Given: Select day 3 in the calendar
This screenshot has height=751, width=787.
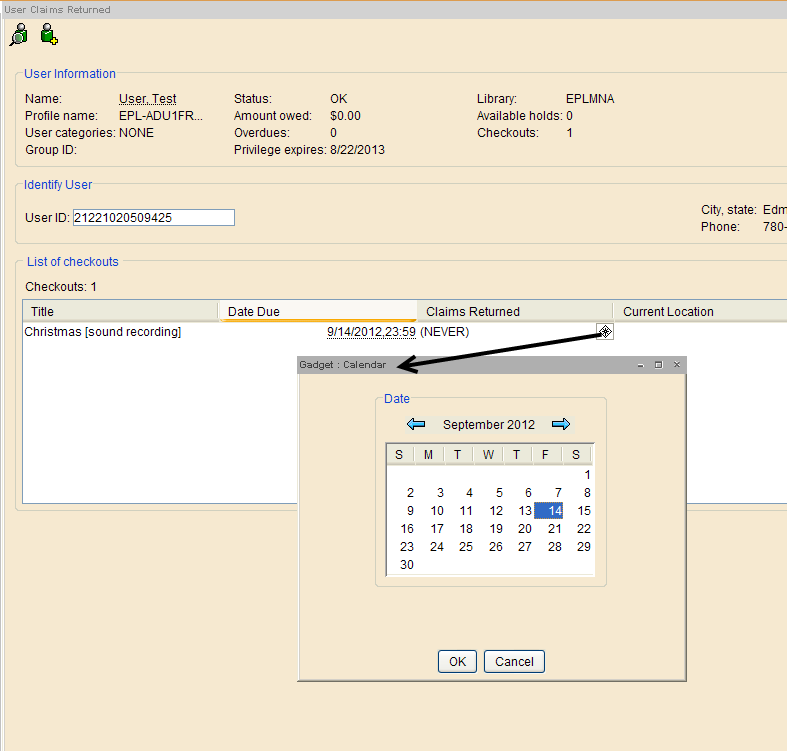Looking at the screenshot, I should point(431,492).
